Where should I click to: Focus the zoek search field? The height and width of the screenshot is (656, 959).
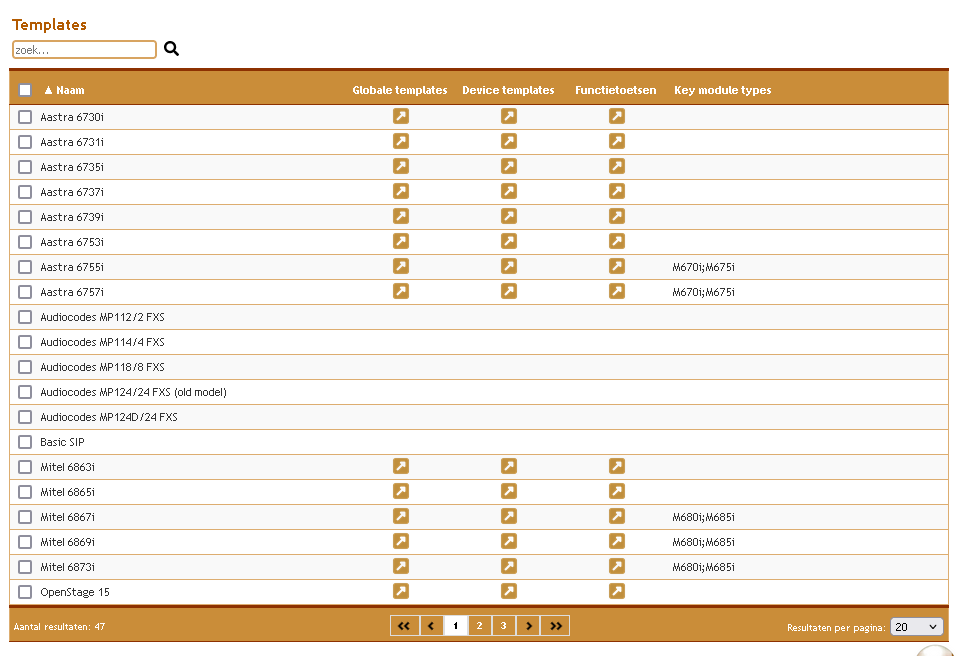(84, 50)
